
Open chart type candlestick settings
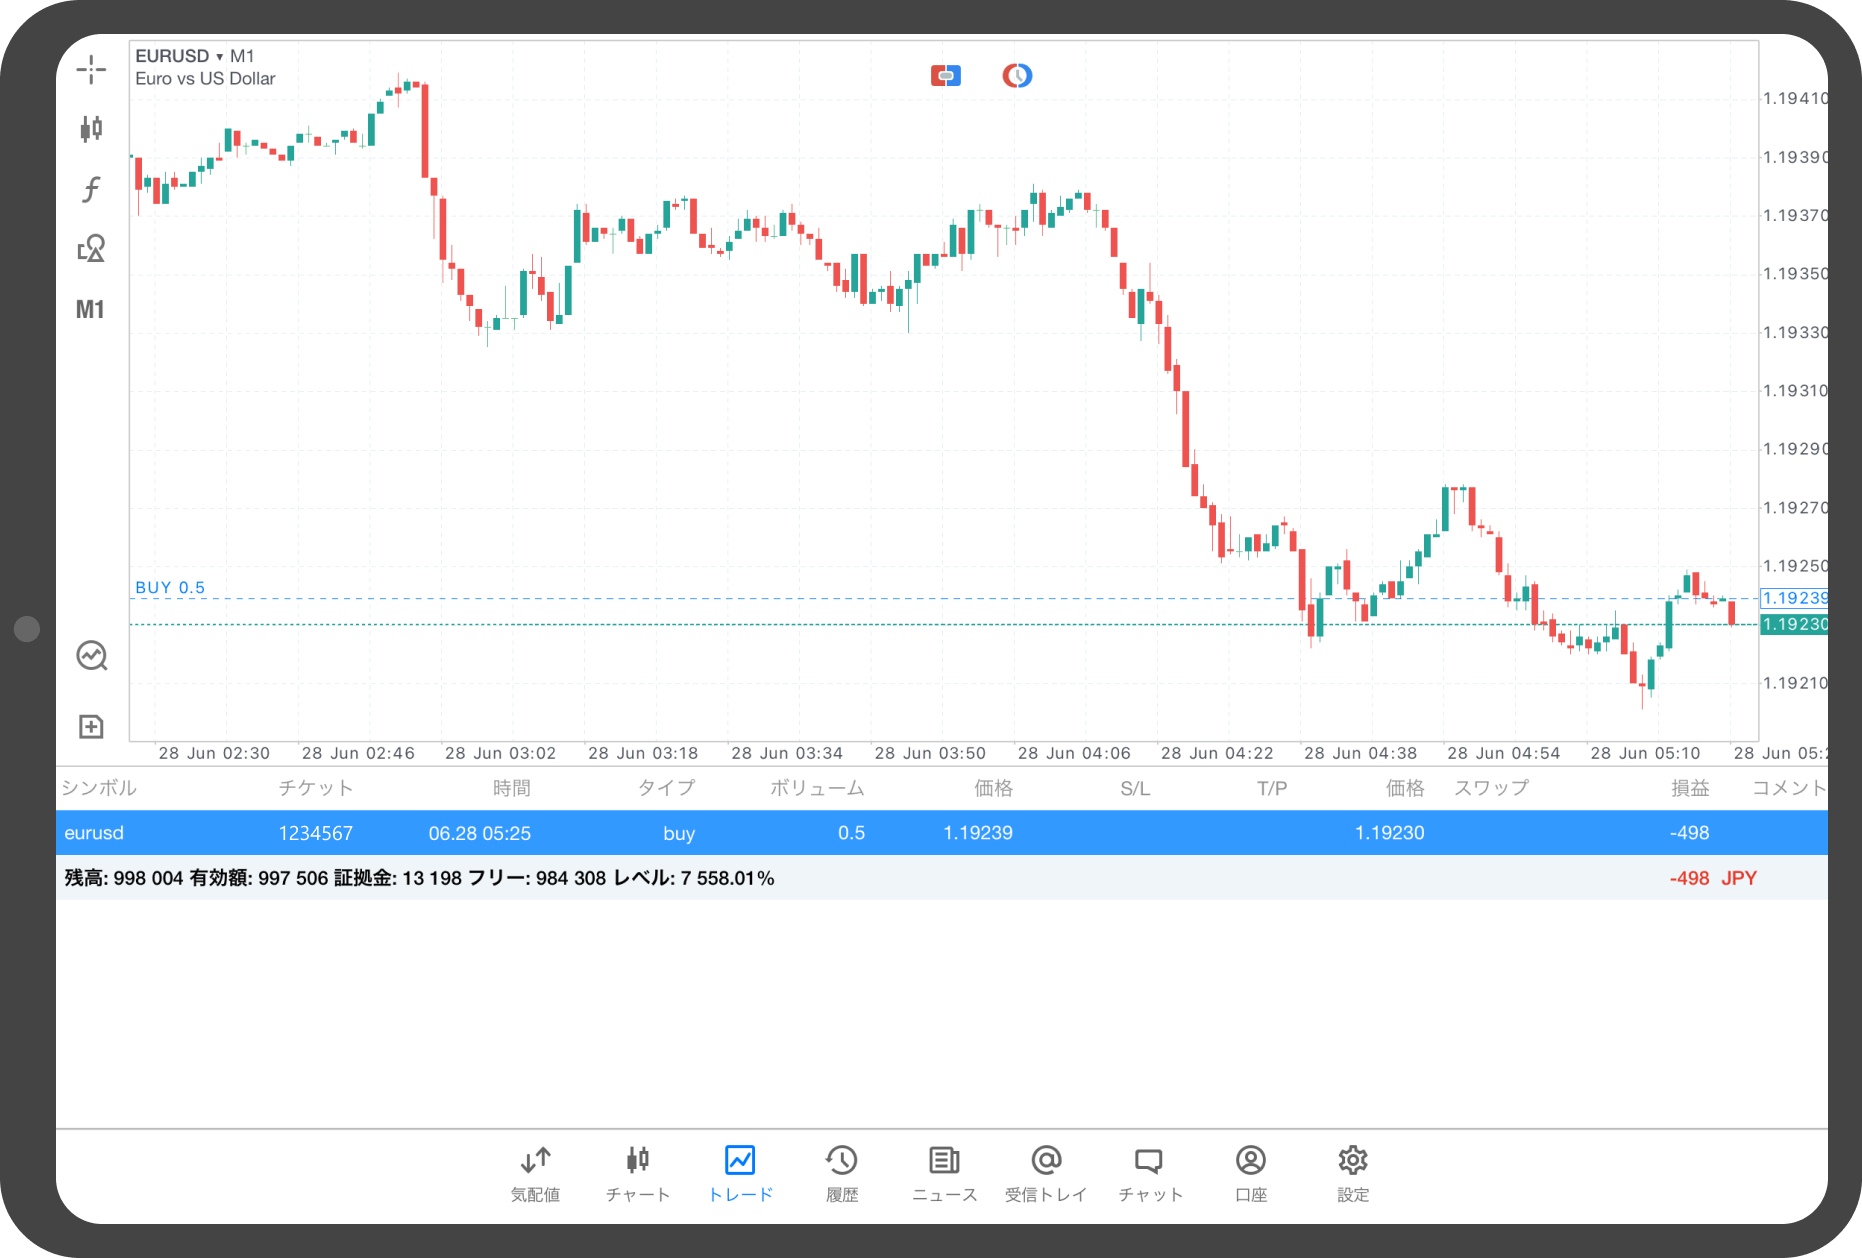91,128
